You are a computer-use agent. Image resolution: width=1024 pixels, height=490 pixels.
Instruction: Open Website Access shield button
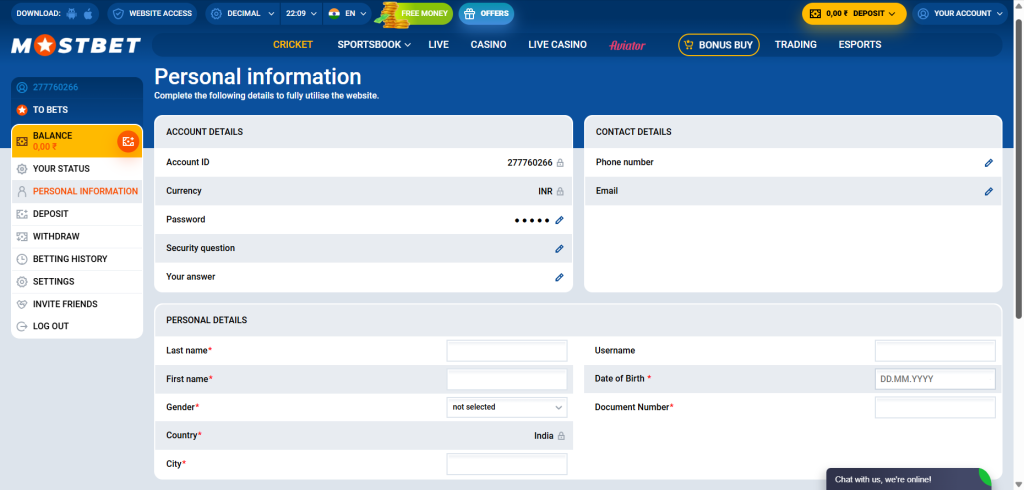click(152, 13)
